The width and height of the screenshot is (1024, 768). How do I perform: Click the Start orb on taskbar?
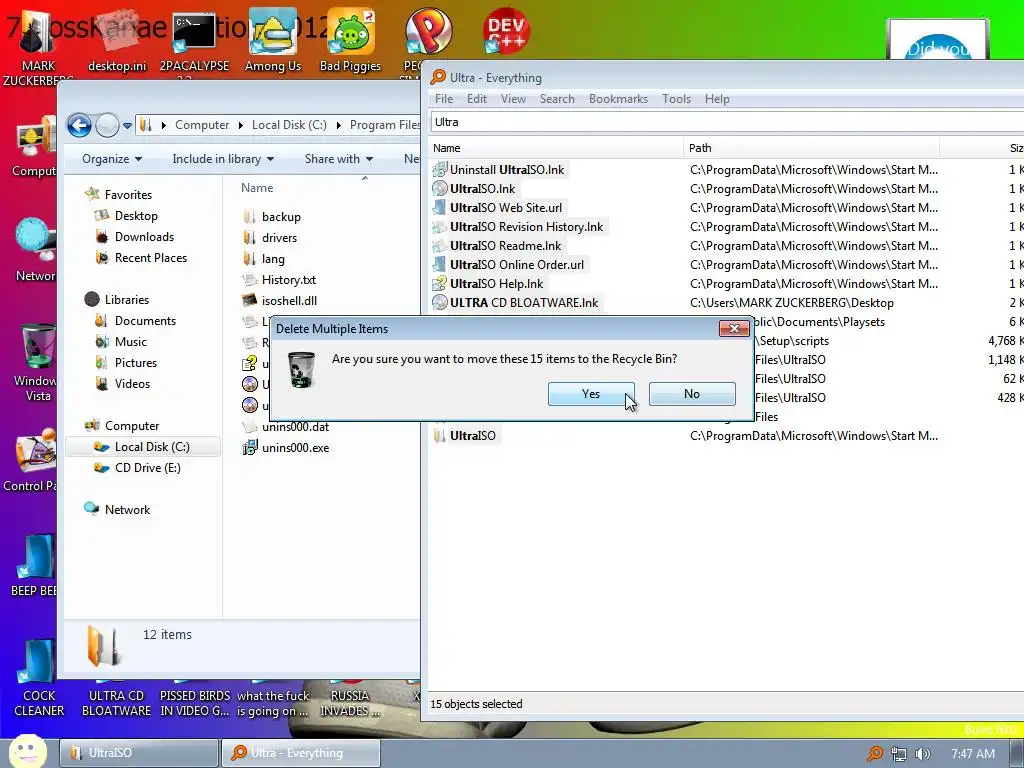click(26, 751)
